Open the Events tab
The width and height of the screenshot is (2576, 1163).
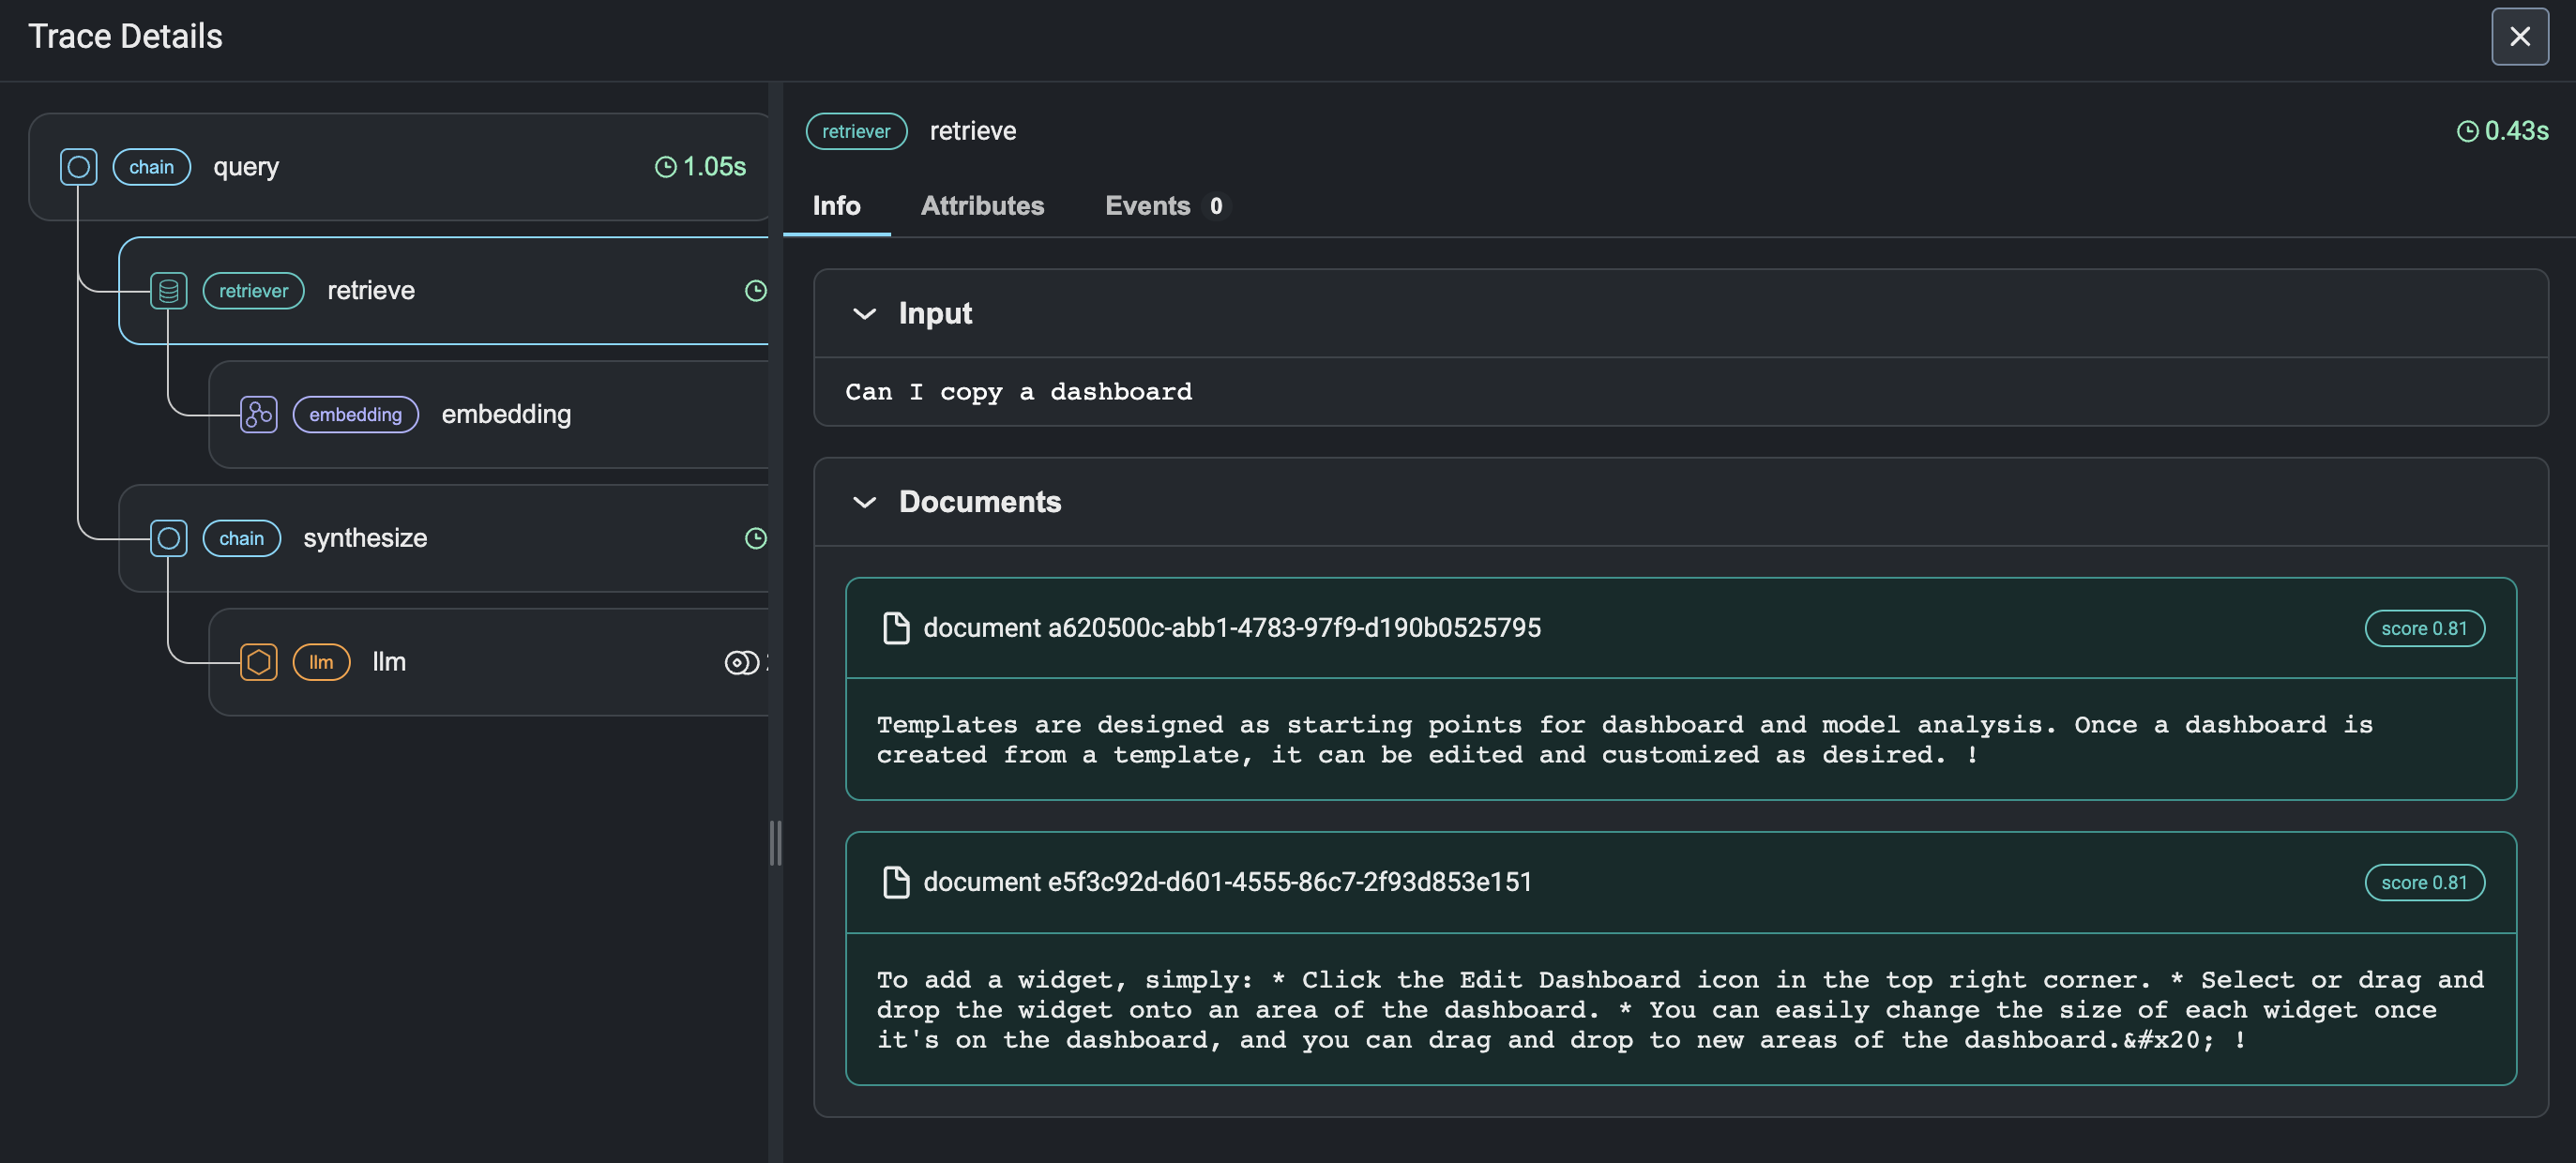click(1164, 206)
